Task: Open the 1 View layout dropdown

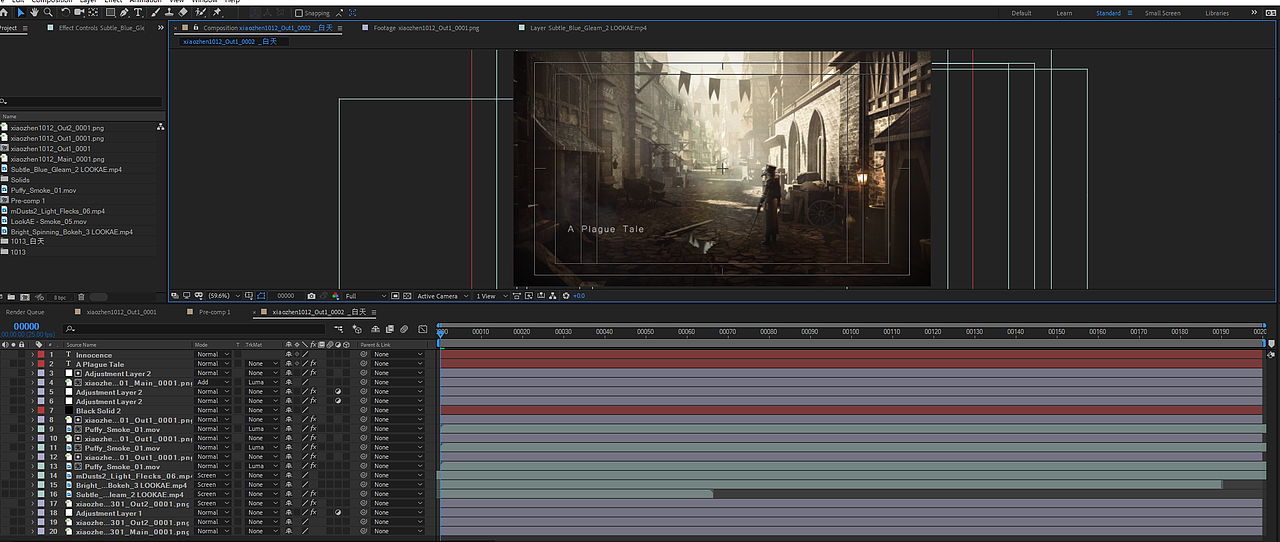Action: [x=491, y=296]
